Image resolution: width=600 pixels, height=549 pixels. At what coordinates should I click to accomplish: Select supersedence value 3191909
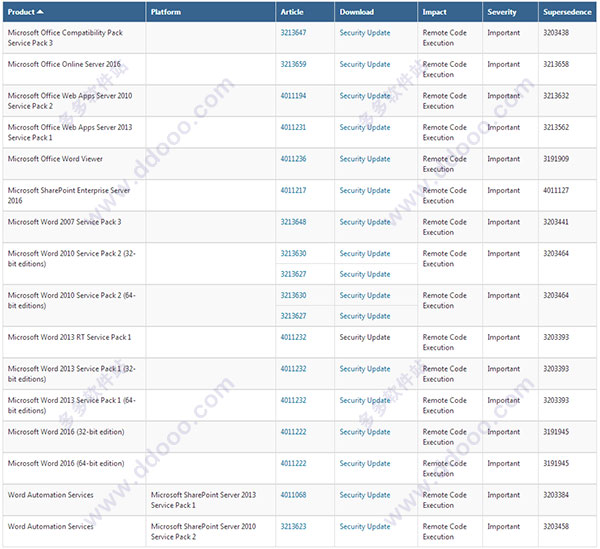556,159
